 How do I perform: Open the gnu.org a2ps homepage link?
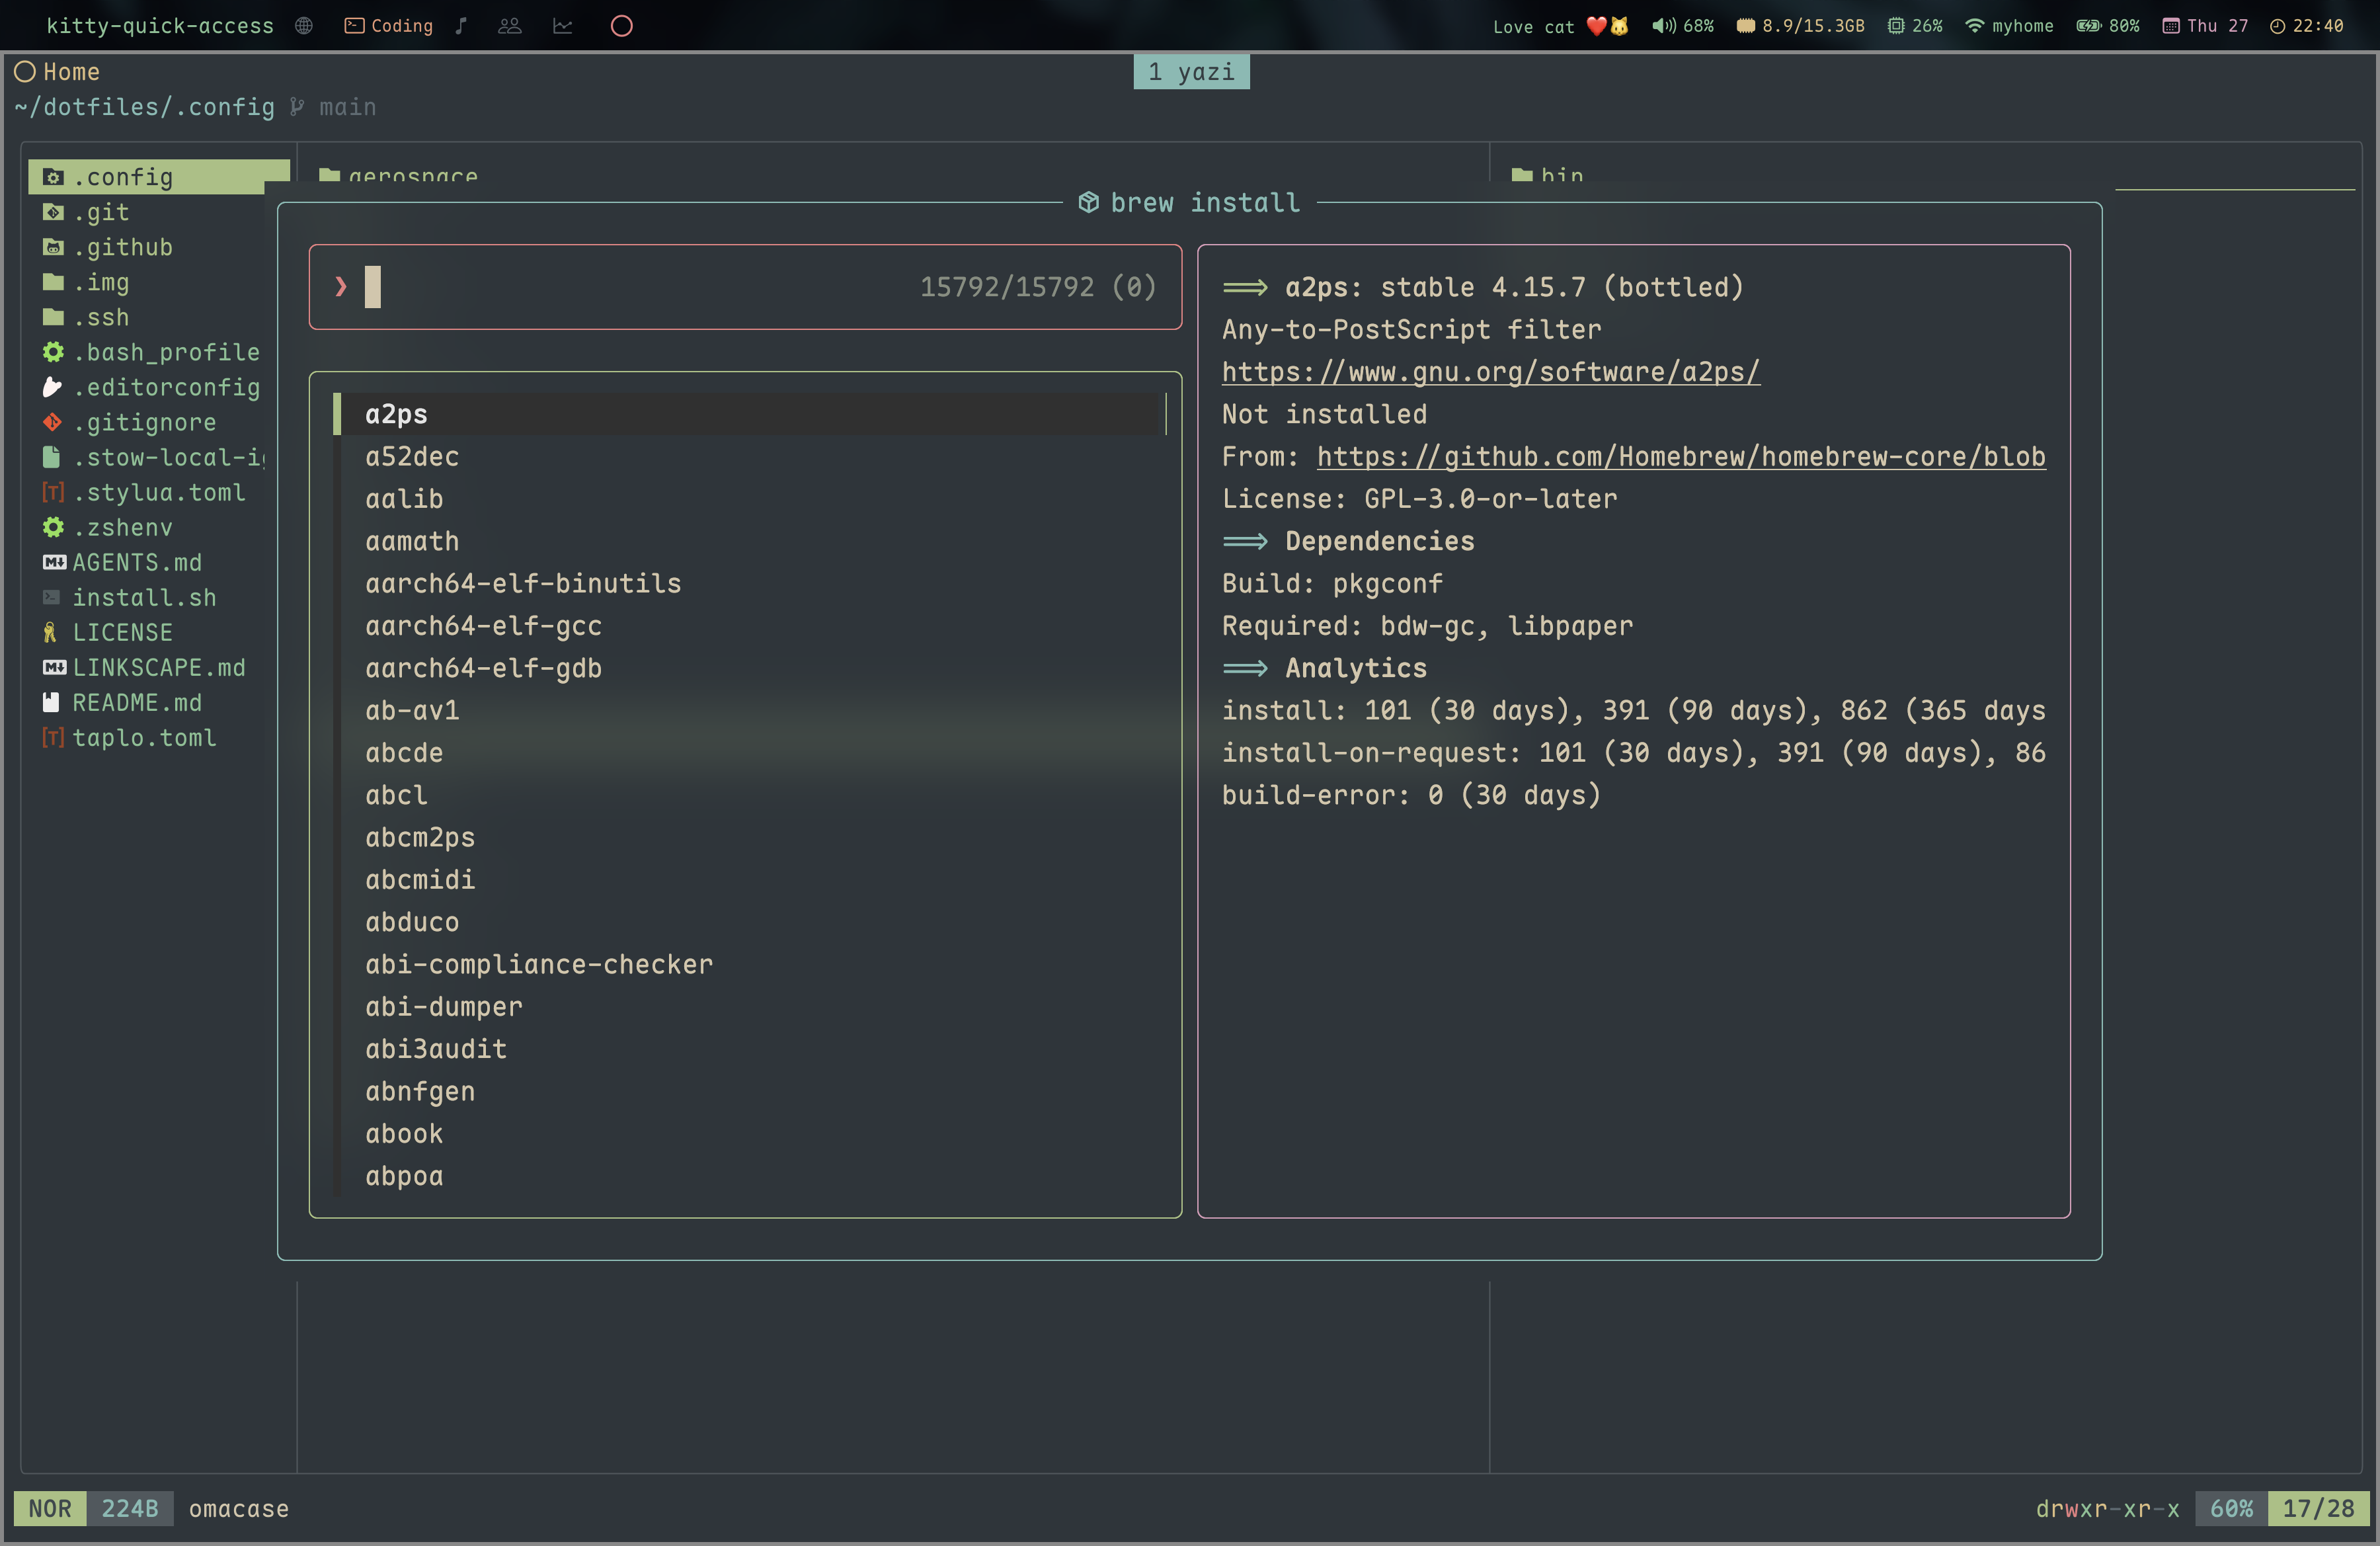tap(1491, 372)
